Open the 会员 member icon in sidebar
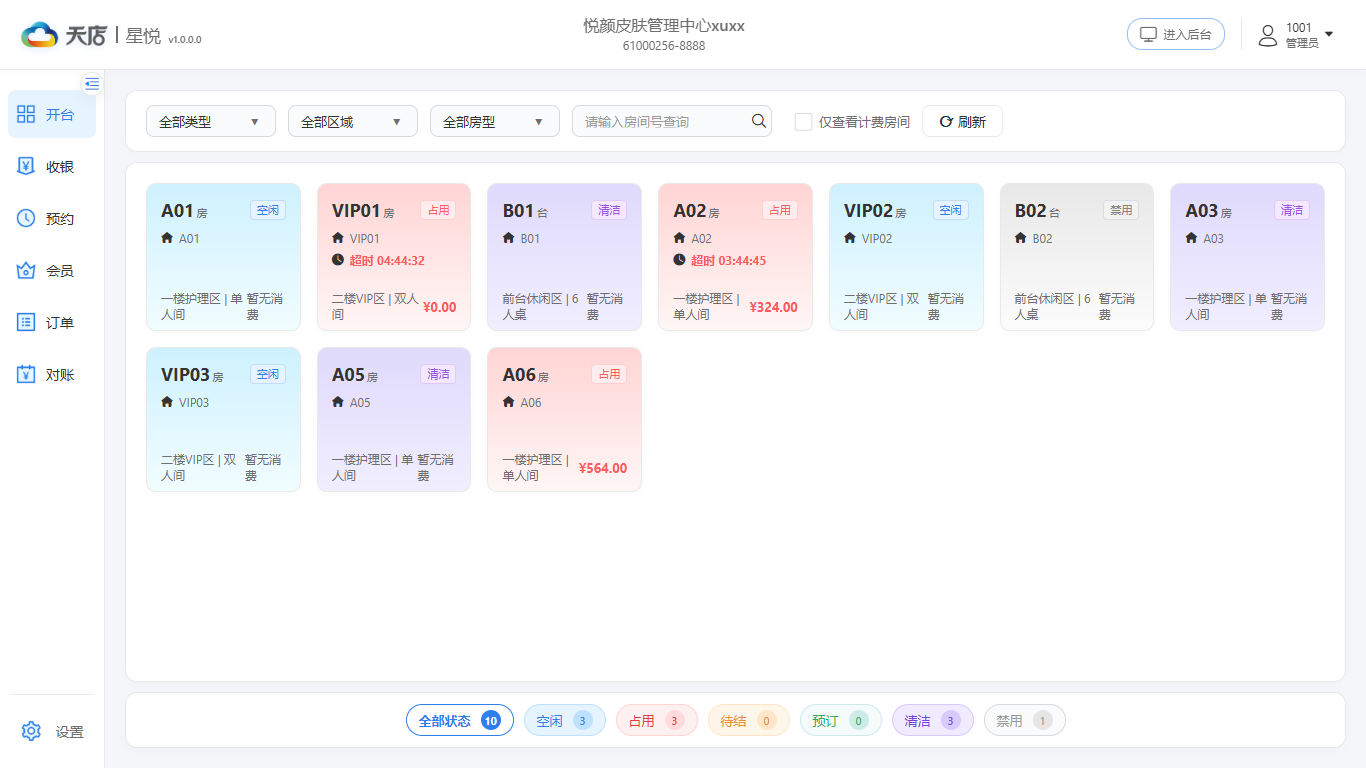This screenshot has height=768, width=1366. tap(26, 270)
